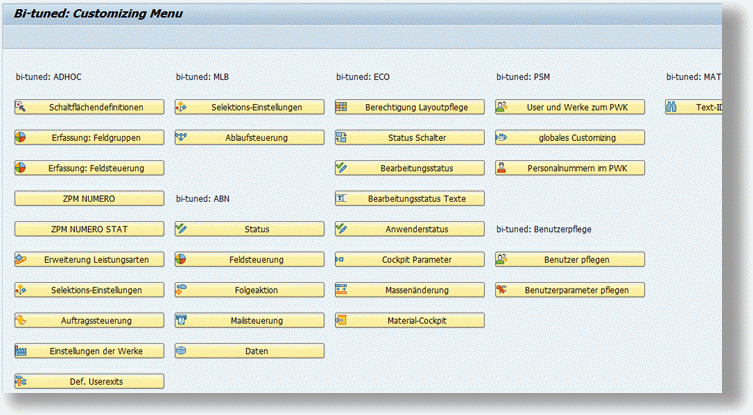Click icon on Def. Userexits button
Image resolution: width=753 pixels, height=415 pixels.
coord(21,381)
